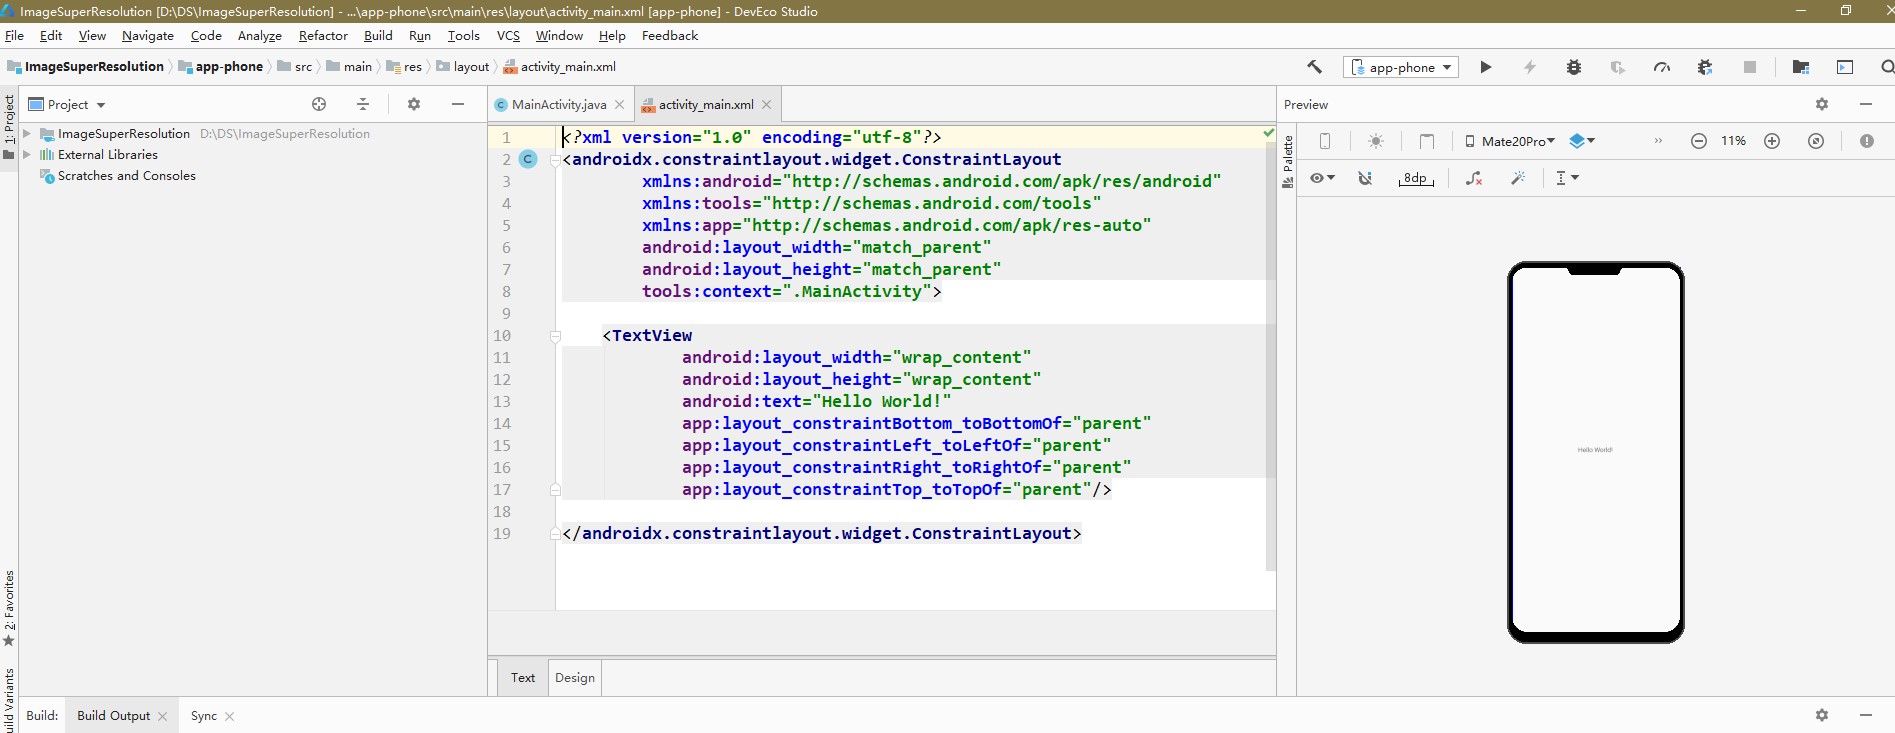Image resolution: width=1895 pixels, height=733 pixels.
Task: Open Mate20Pro device dropdown
Action: click(x=1510, y=141)
